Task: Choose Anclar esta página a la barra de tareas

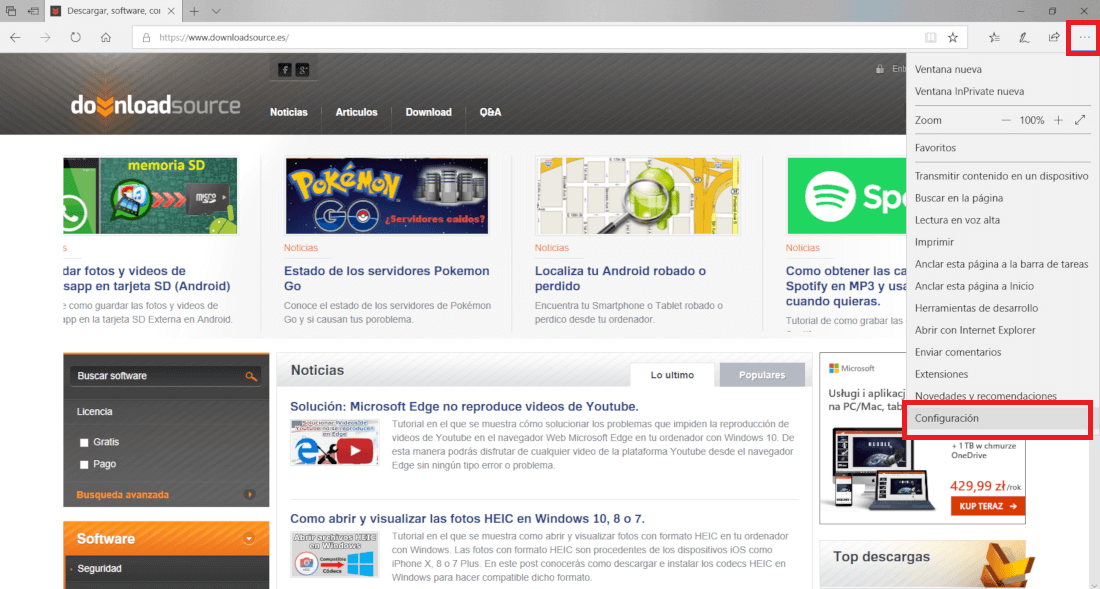Action: [1002, 264]
